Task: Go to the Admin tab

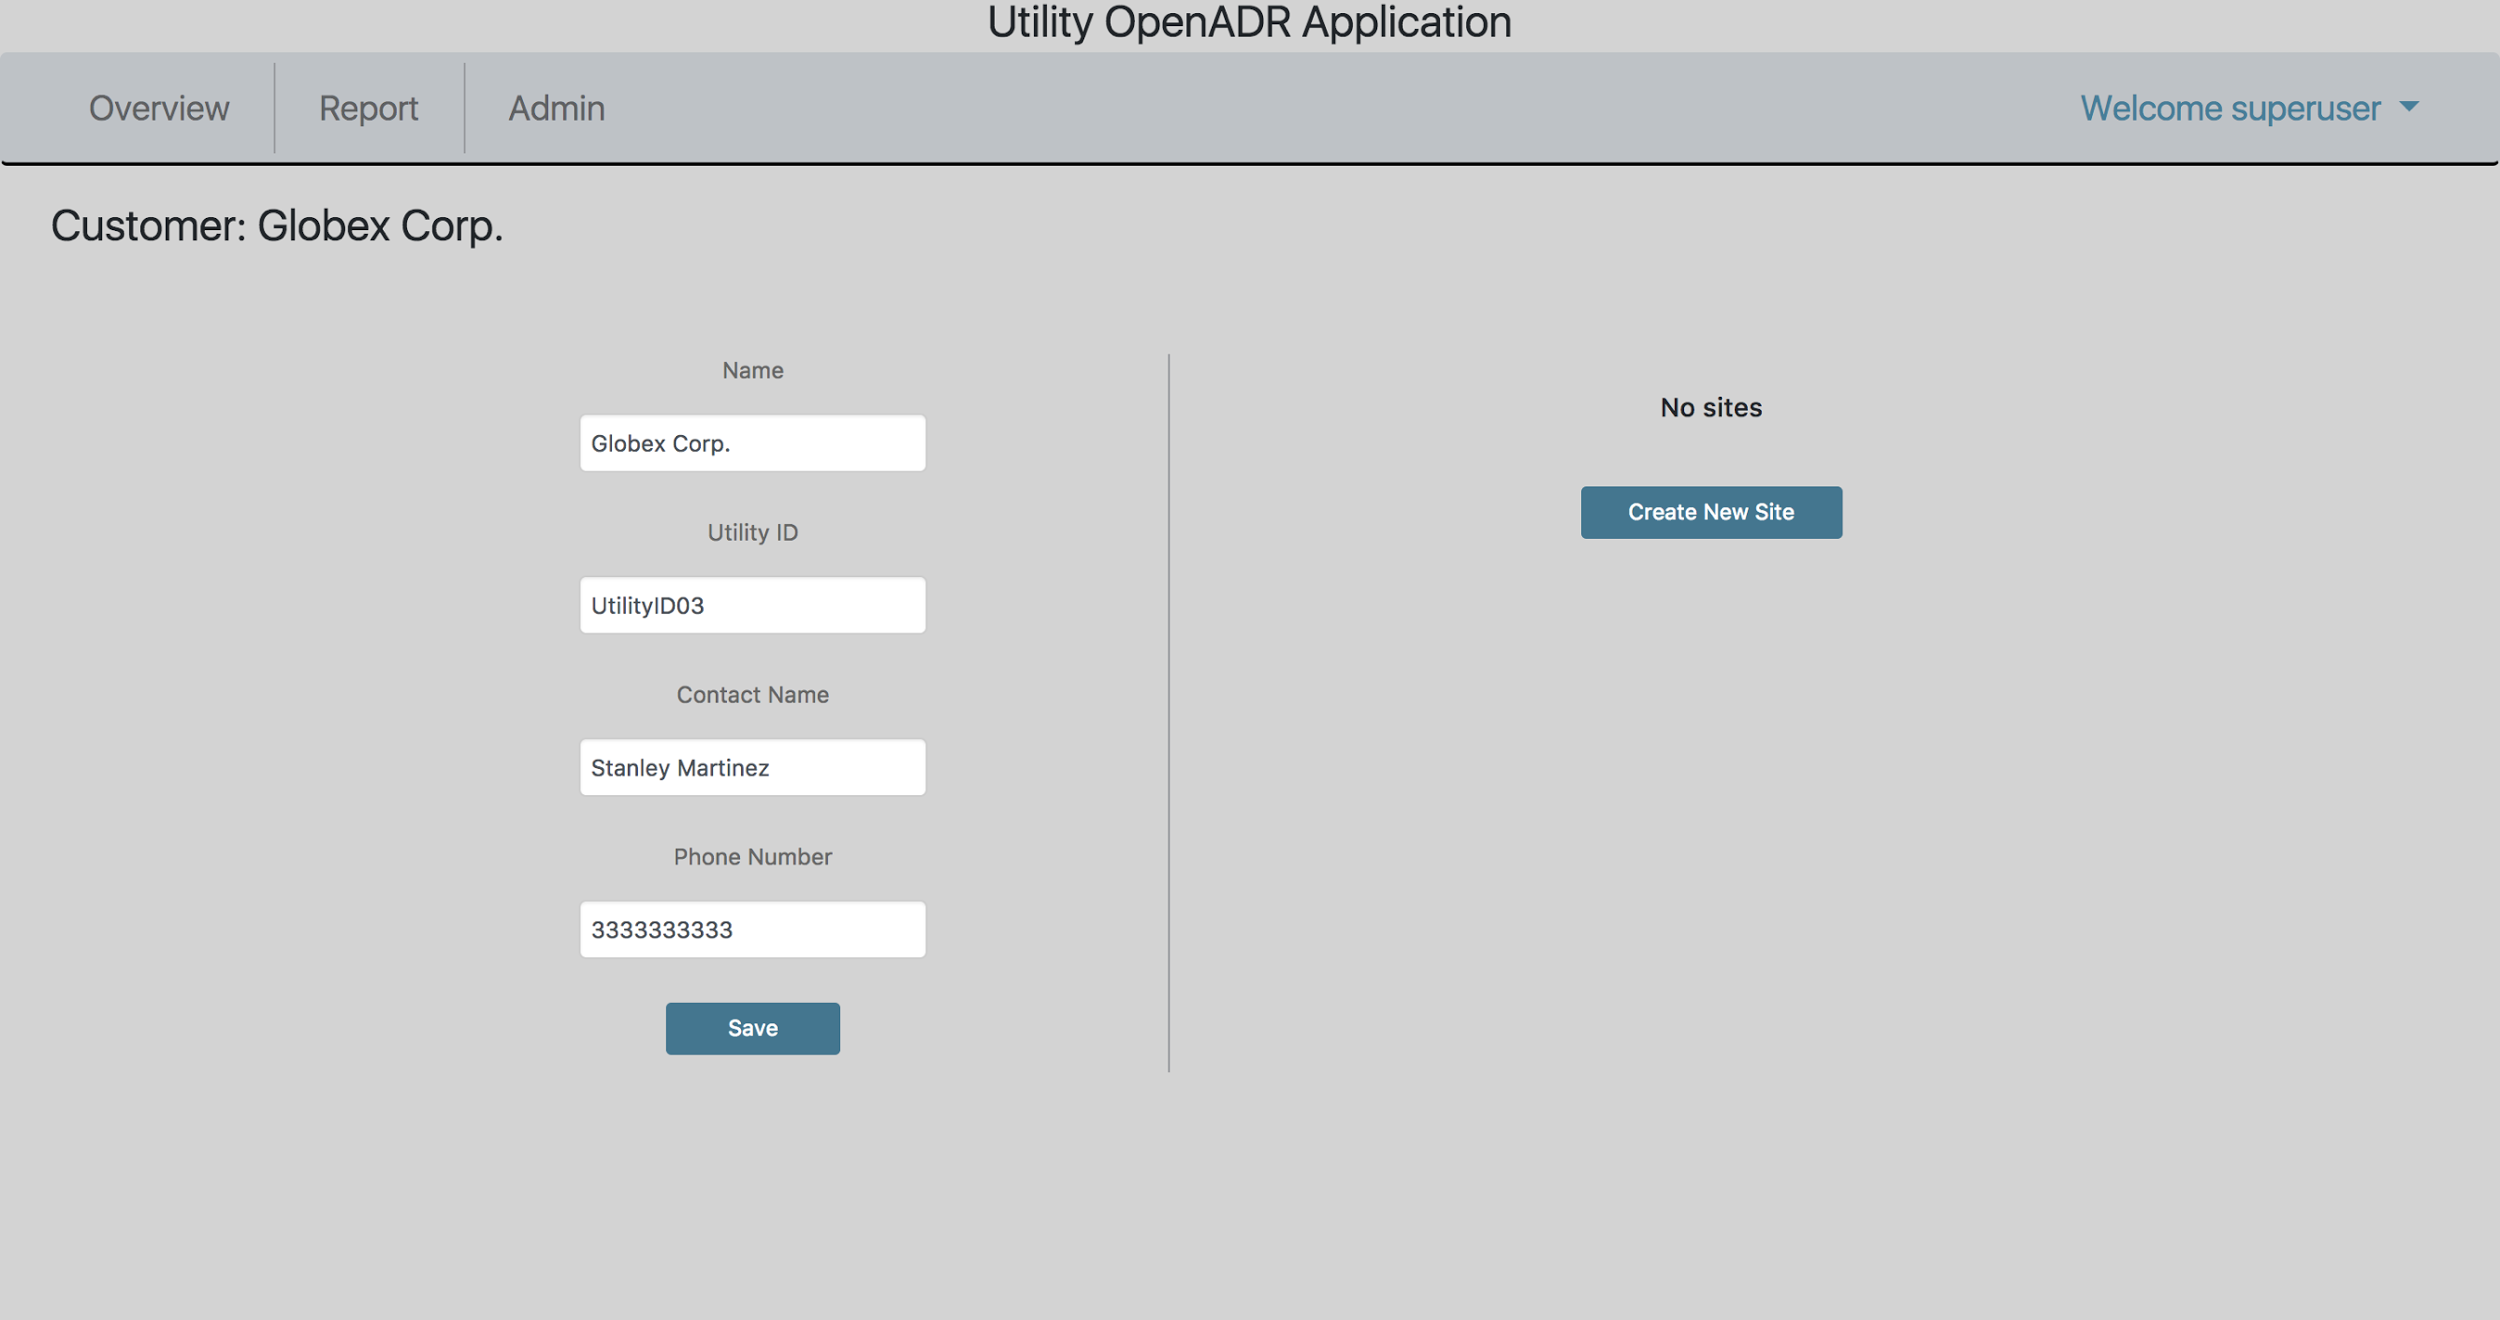Action: (556, 108)
